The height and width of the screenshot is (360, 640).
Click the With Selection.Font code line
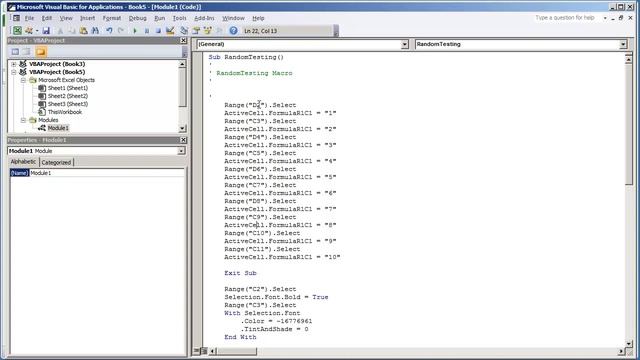(x=262, y=313)
